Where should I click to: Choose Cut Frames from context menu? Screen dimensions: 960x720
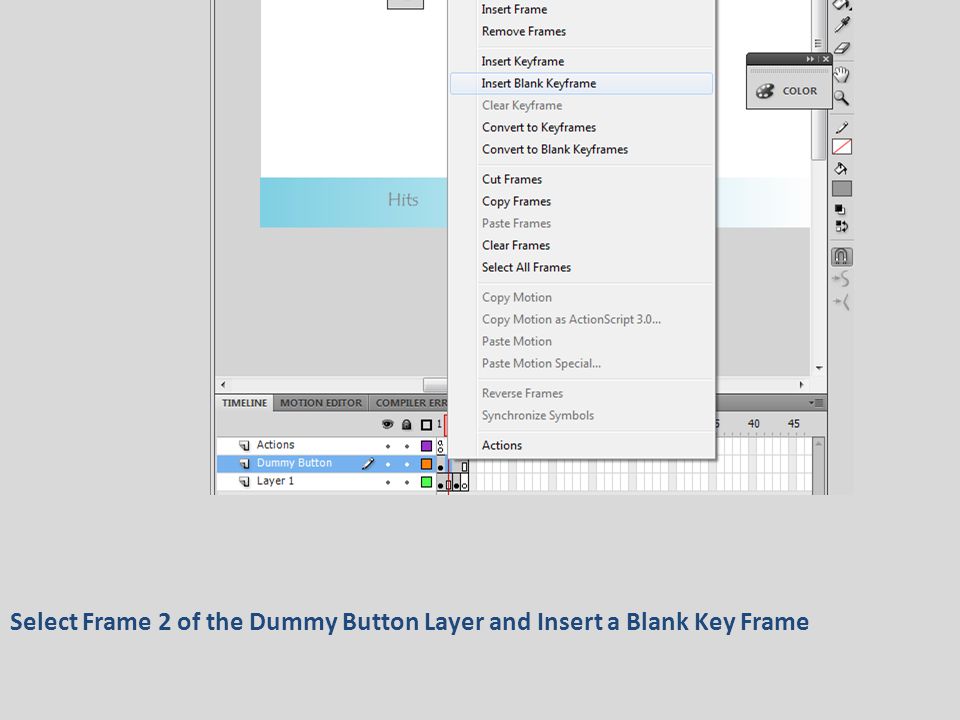(582, 180)
